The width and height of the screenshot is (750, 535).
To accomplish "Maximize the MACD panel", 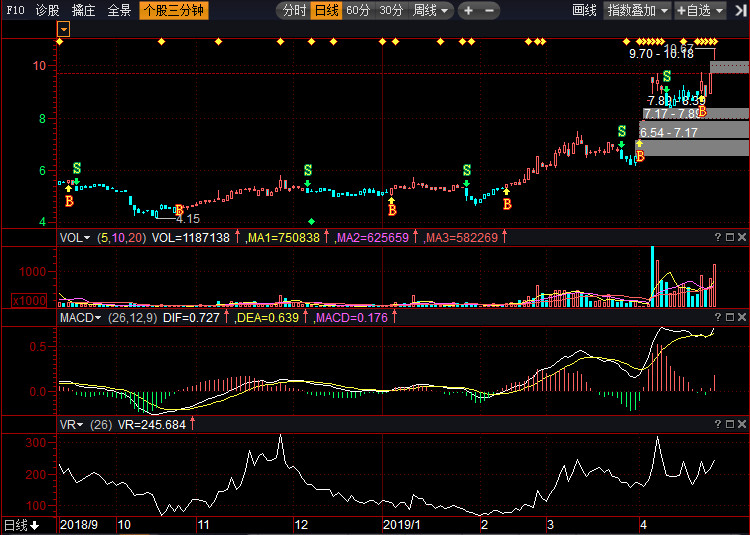I will (x=730, y=317).
